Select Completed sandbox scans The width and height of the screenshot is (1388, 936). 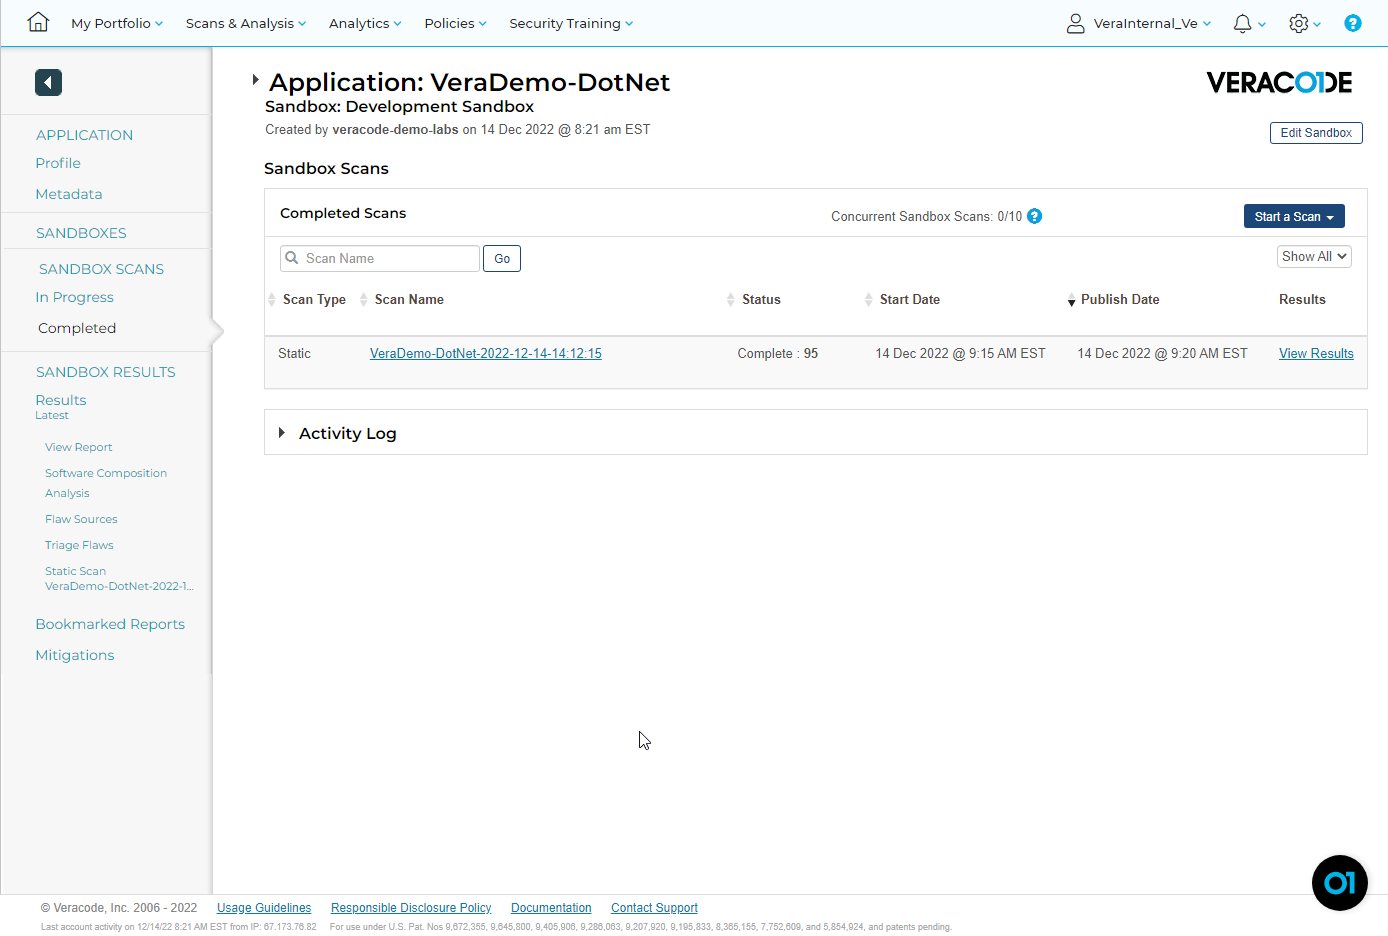(77, 328)
